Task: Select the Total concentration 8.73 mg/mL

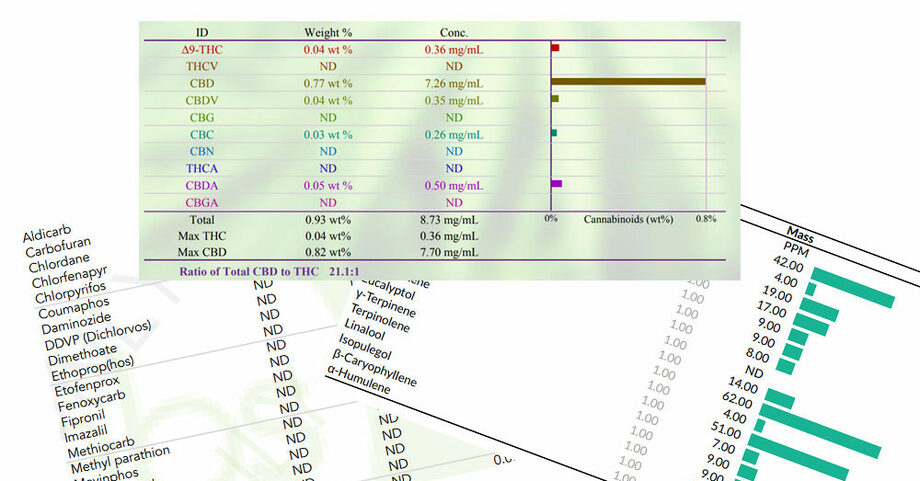Action: [453, 219]
